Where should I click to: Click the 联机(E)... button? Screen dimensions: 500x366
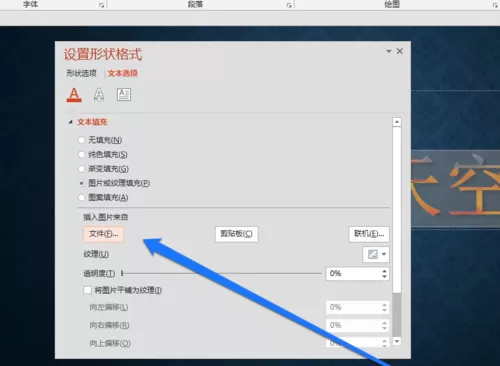369,234
